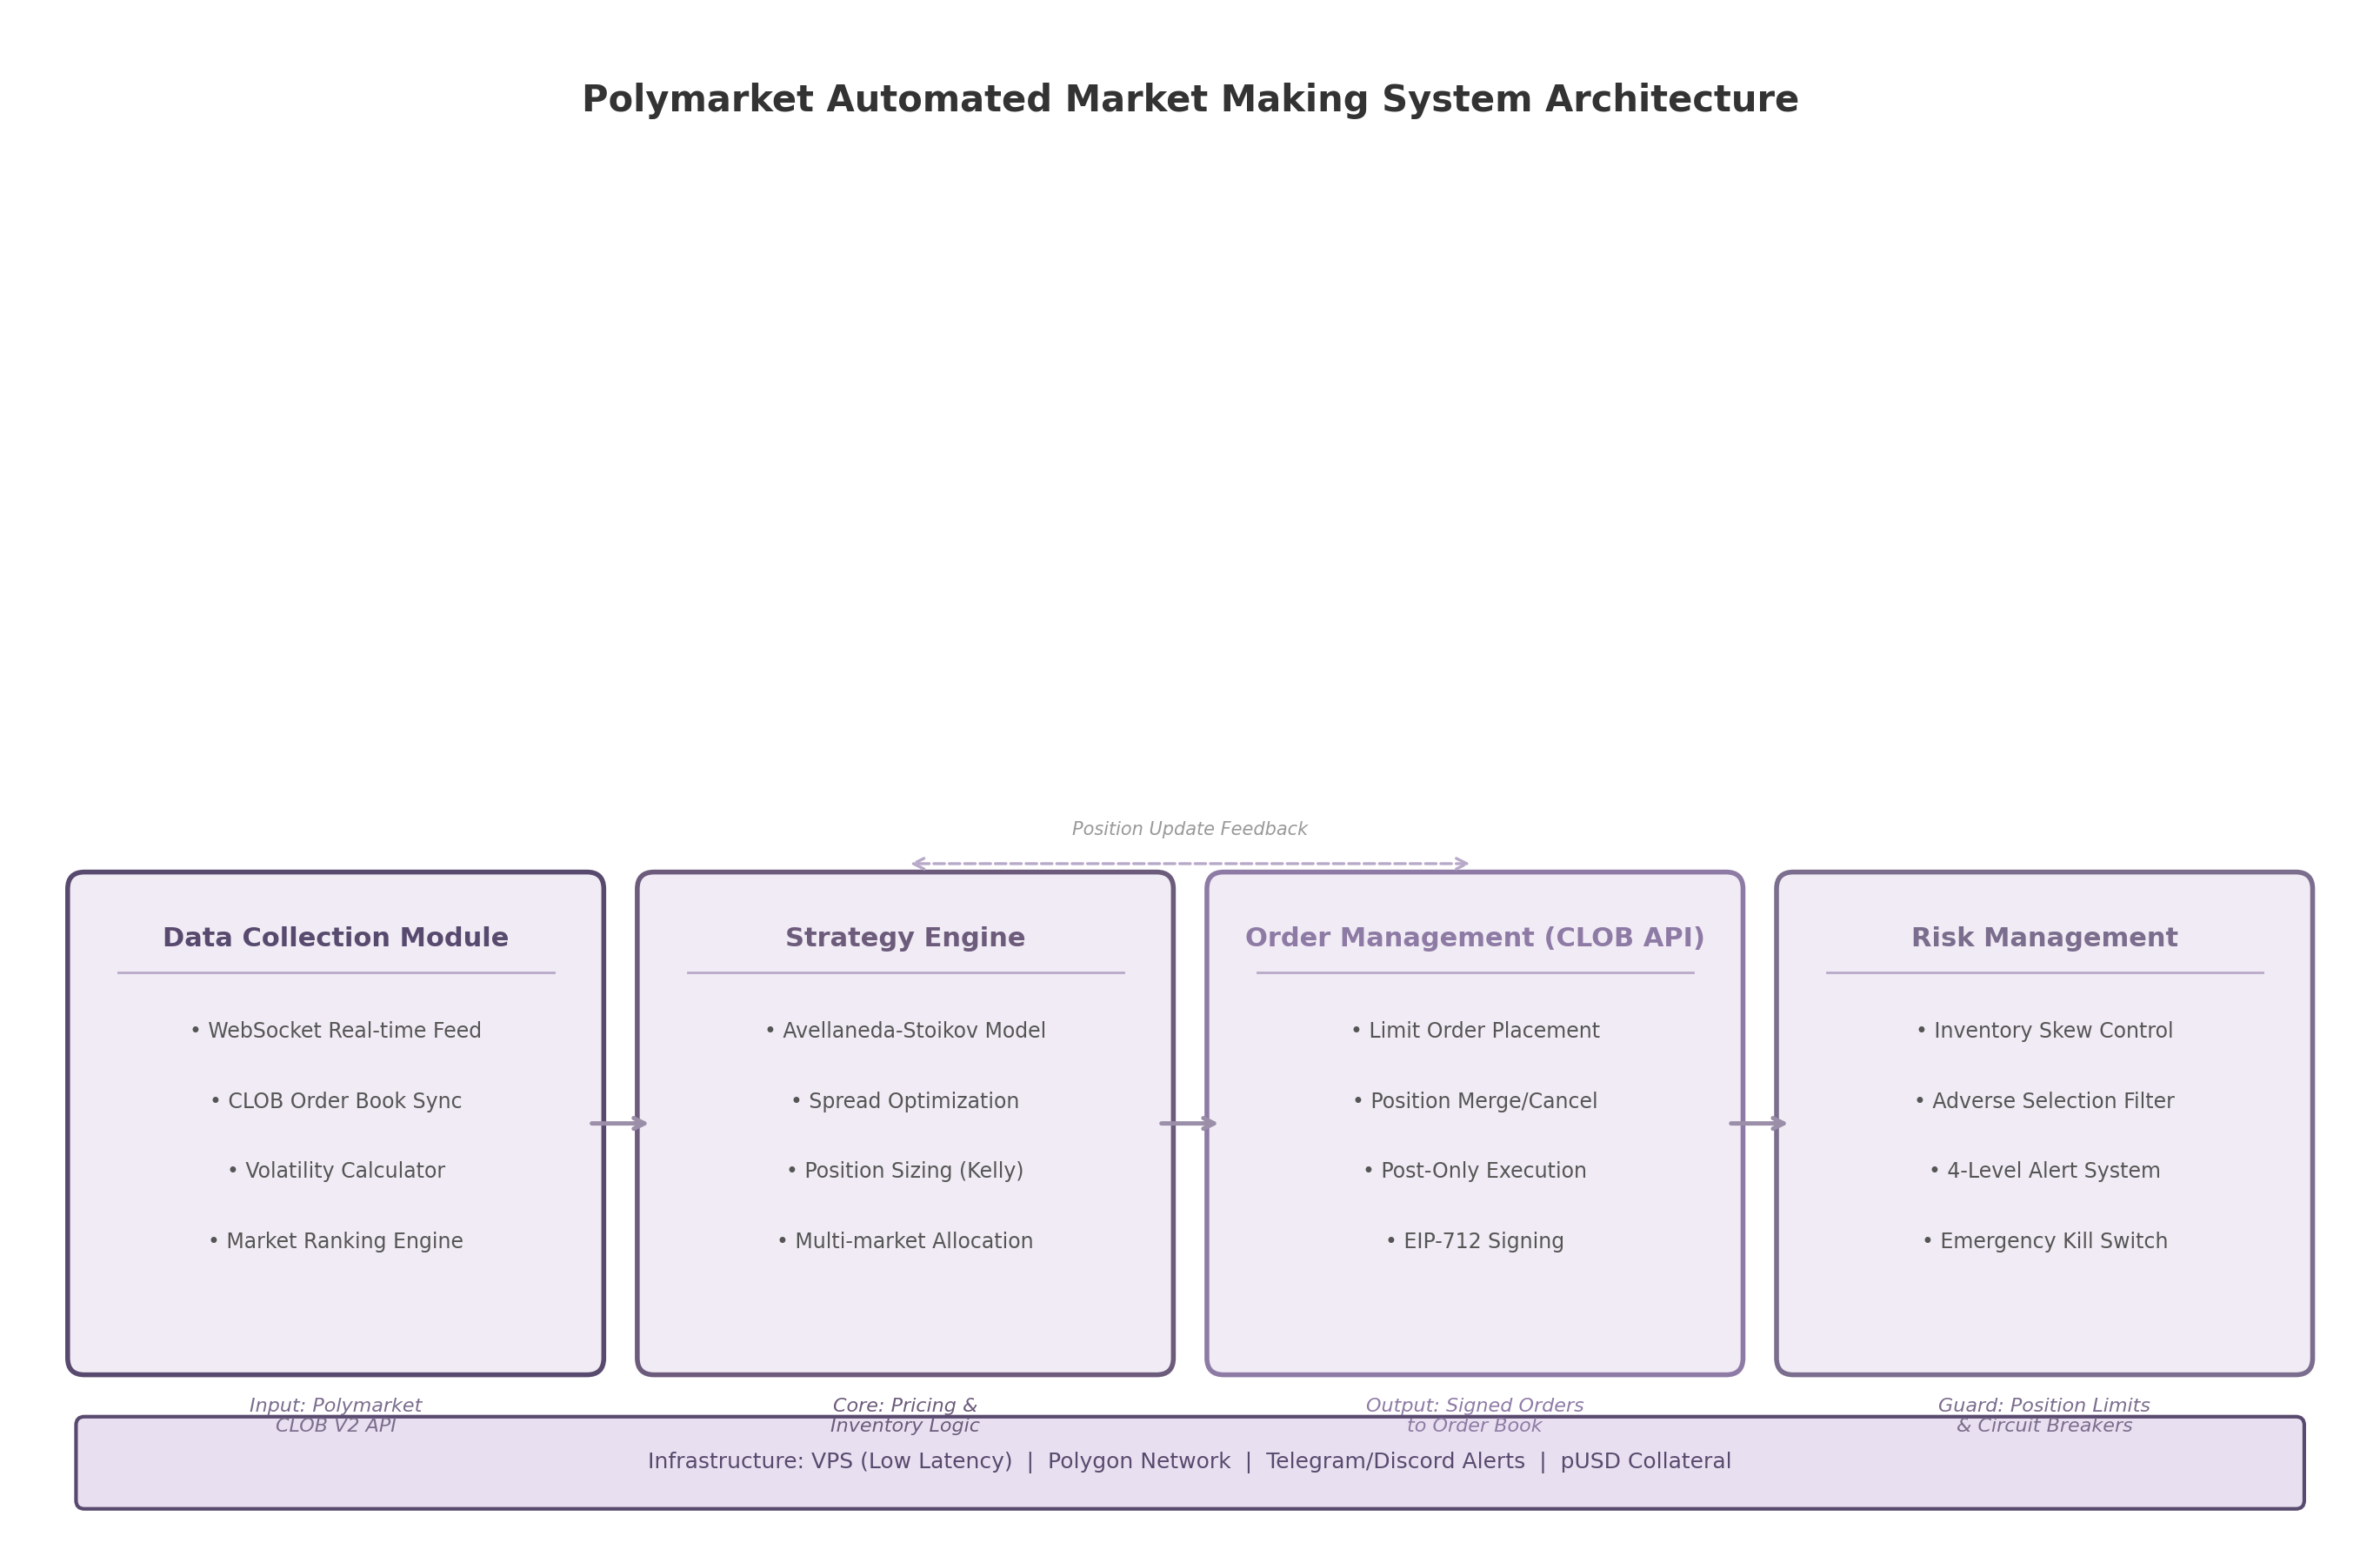This screenshot has width=2380, height=1543.
Task: Select "Inventory Skew Control" bullet
Action: tap(2044, 1031)
